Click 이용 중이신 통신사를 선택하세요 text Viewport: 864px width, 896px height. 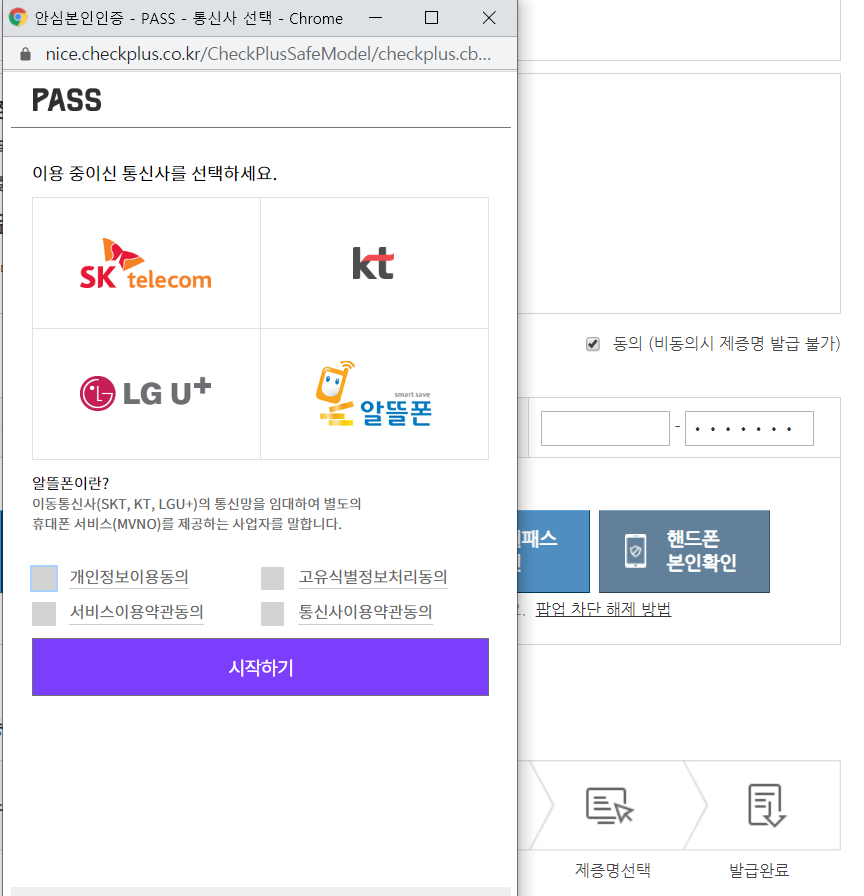(x=154, y=173)
